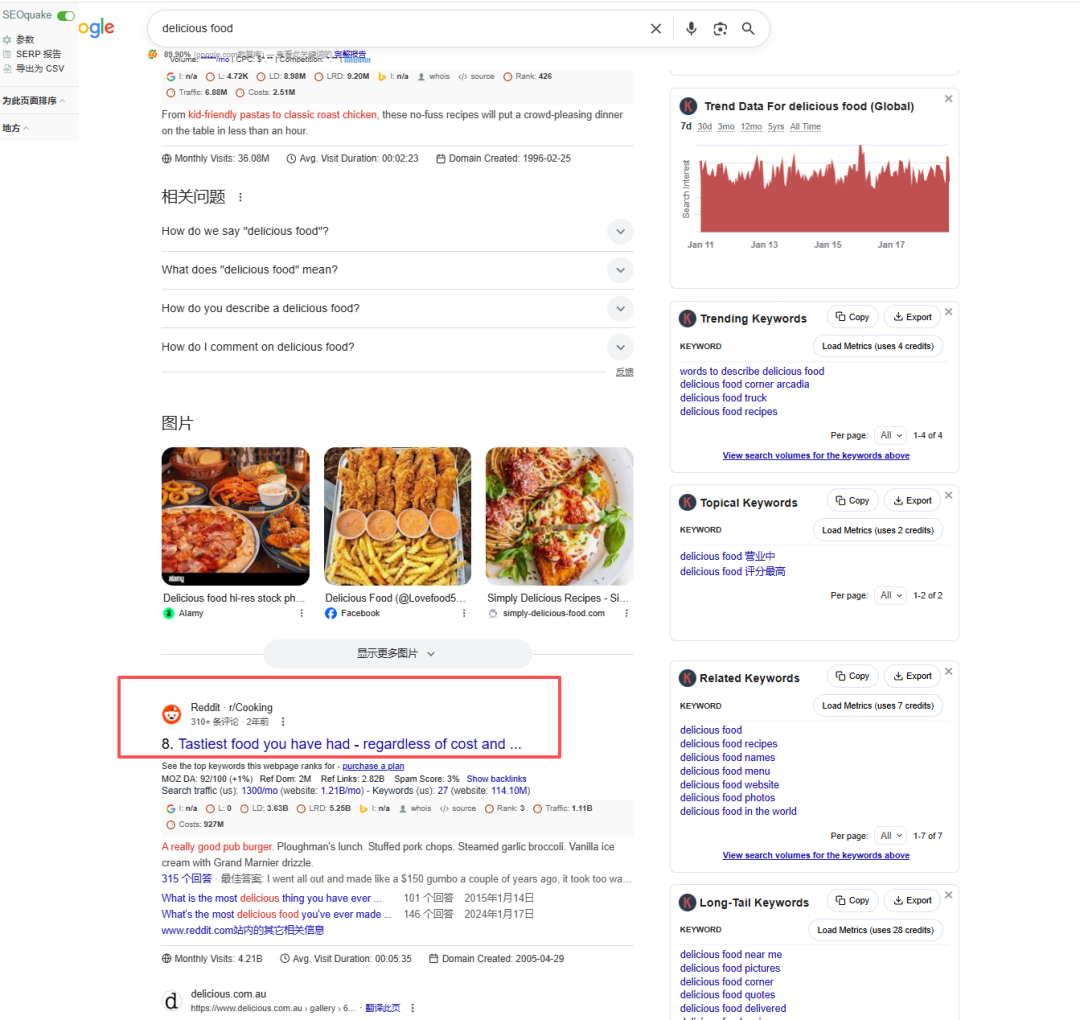The image size is (1080, 1020).
Task: Switch trend data to All Time
Action: tap(805, 127)
